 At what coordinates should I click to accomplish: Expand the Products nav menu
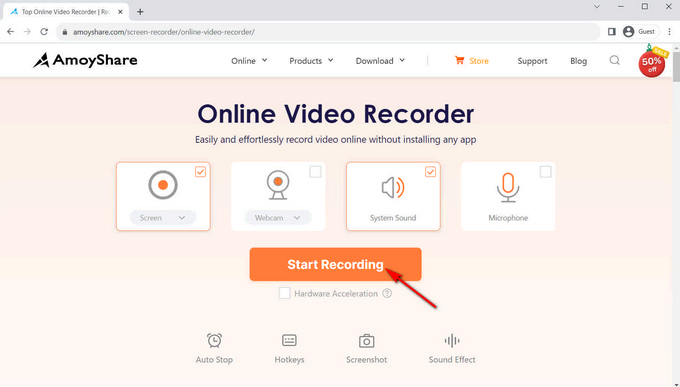tap(311, 61)
